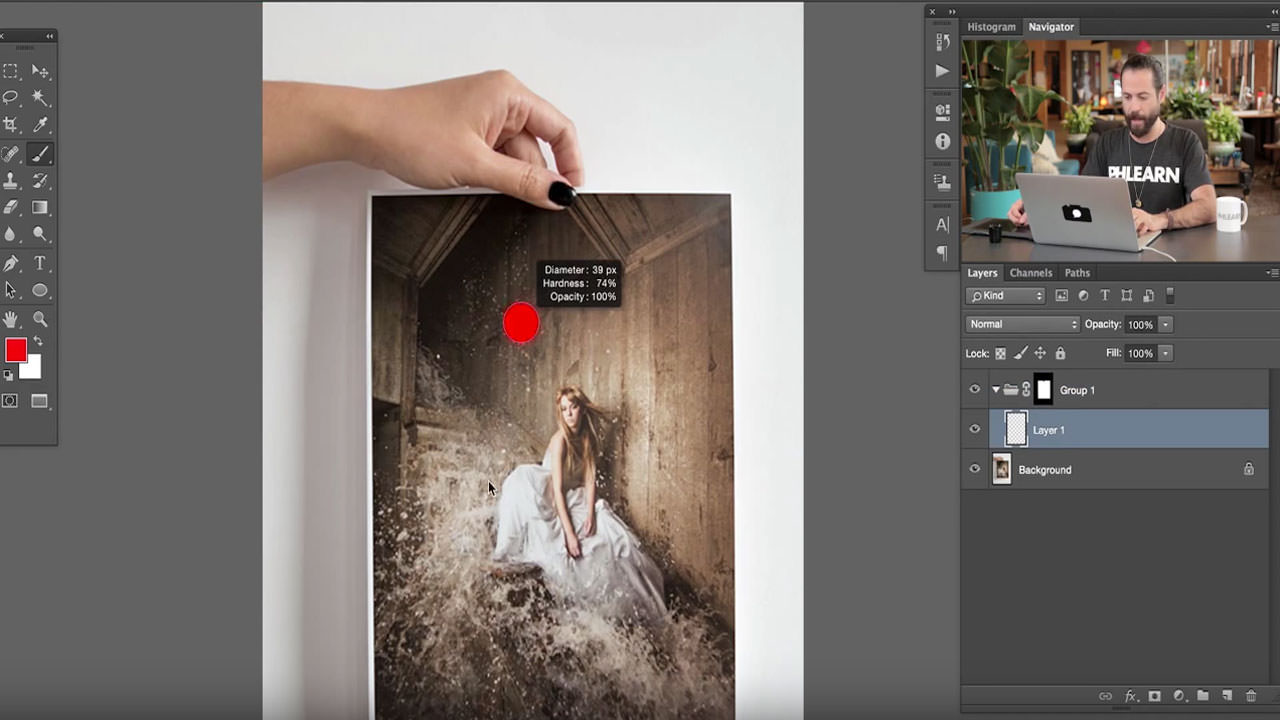Click the link layers button
Viewport: 1280px width, 720px height.
(x=1105, y=696)
